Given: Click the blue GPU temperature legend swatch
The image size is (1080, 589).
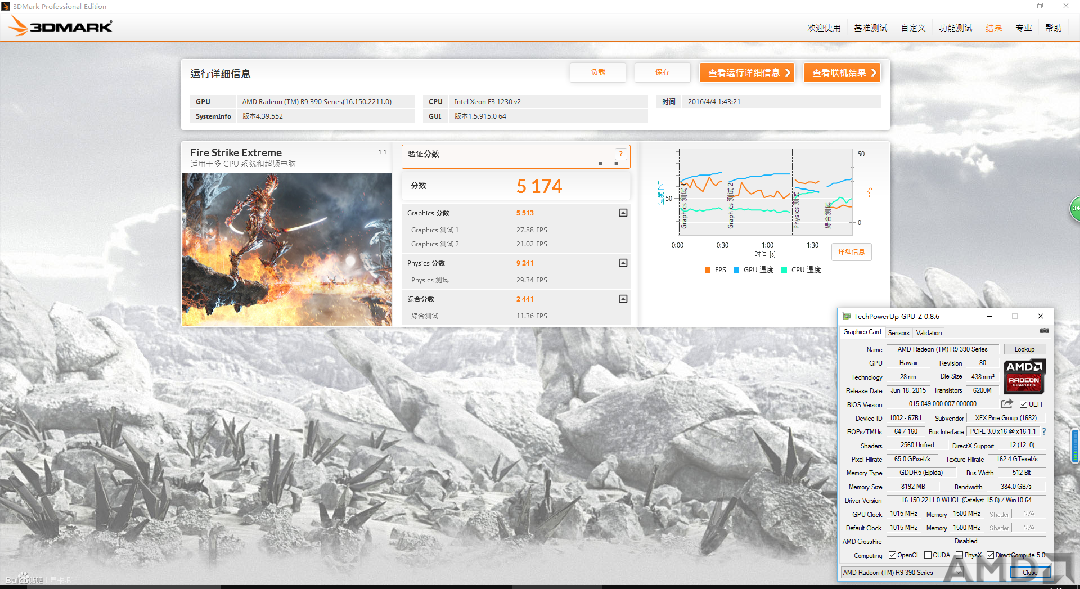Looking at the screenshot, I should coord(736,270).
